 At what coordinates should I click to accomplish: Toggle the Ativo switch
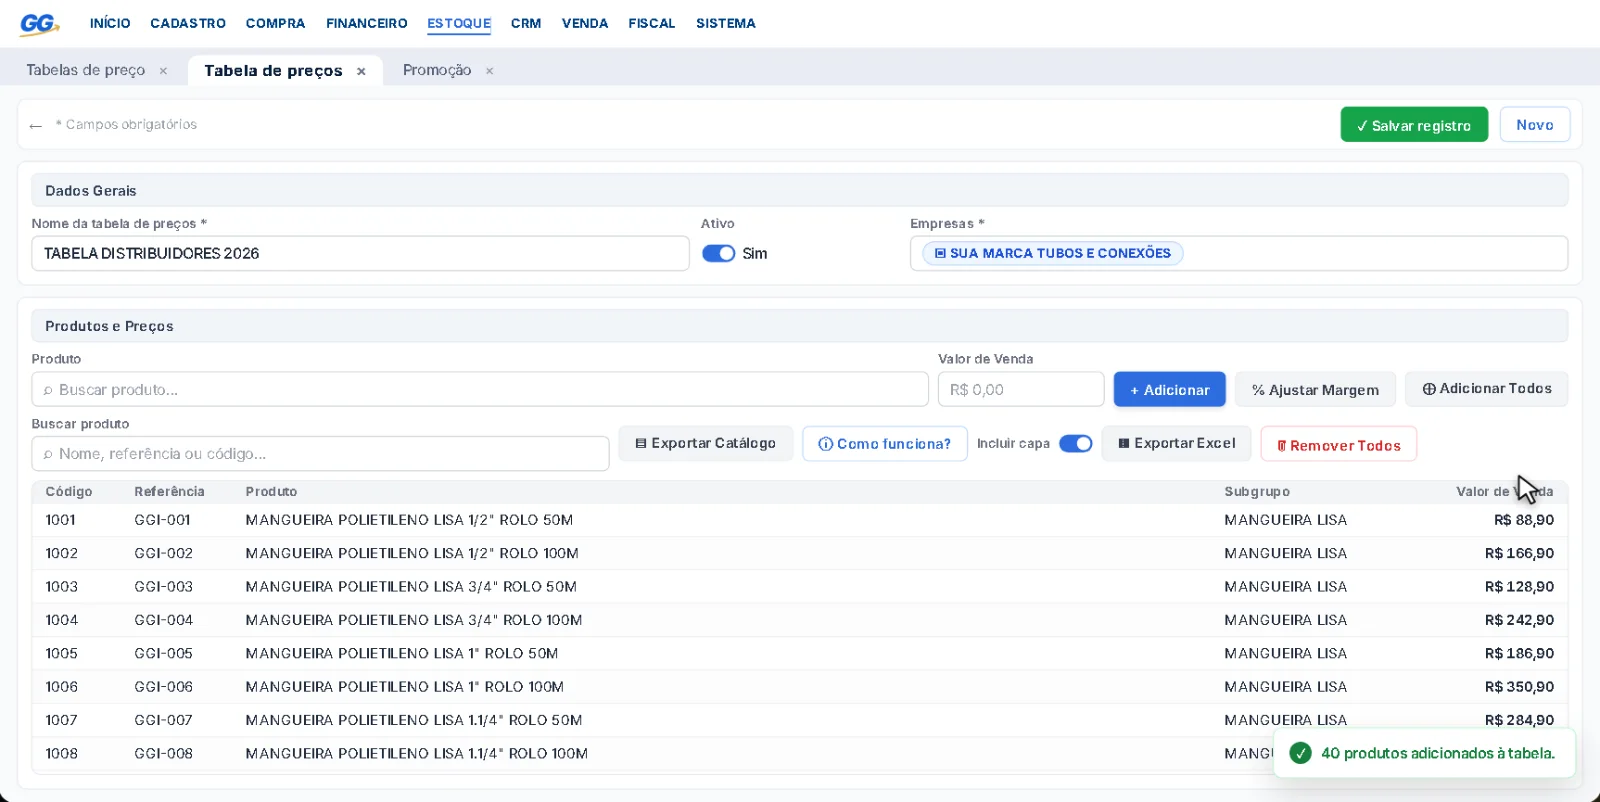pos(718,254)
